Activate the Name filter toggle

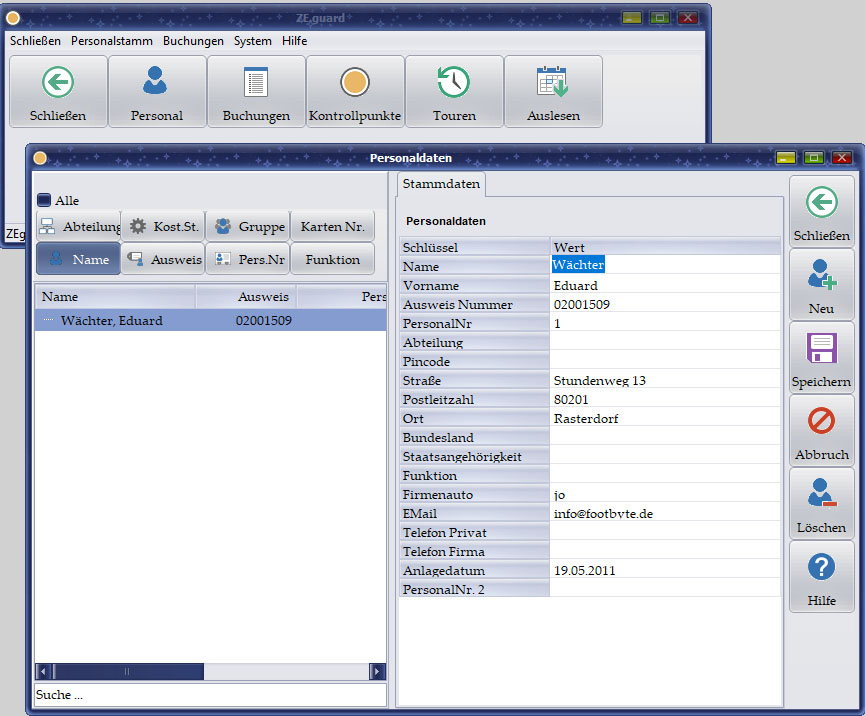point(78,259)
